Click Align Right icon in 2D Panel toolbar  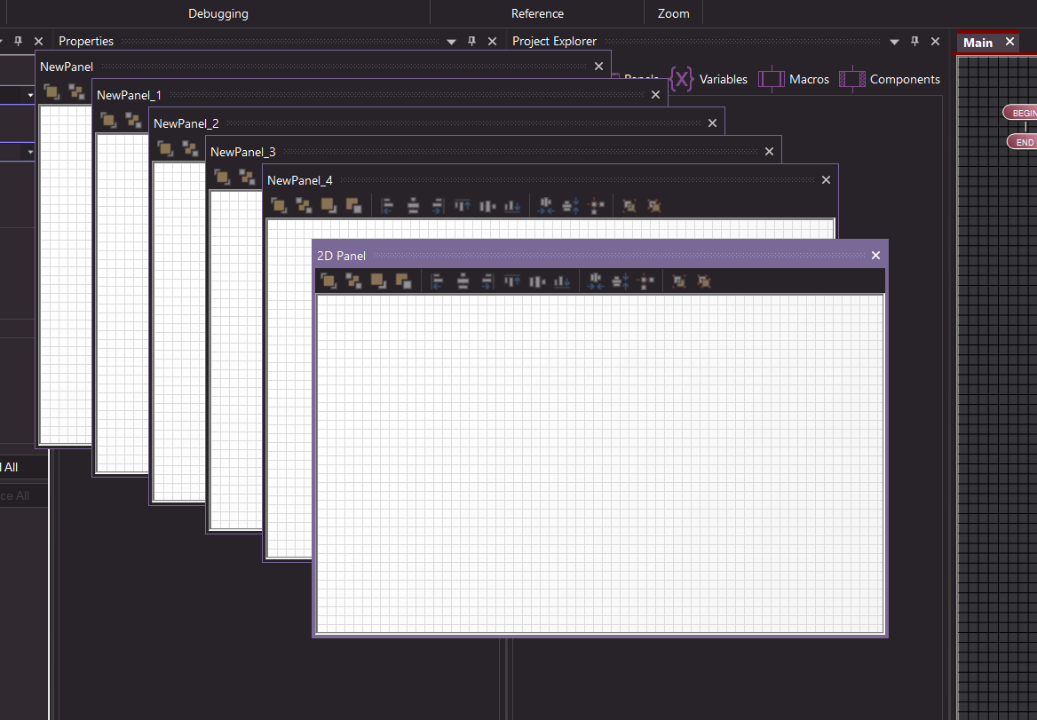click(488, 281)
